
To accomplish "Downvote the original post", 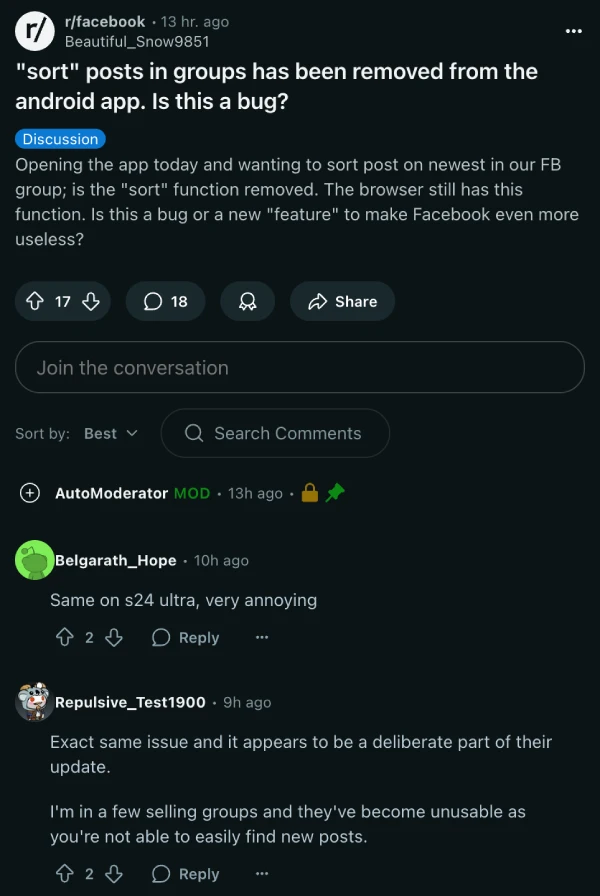I will (x=88, y=301).
